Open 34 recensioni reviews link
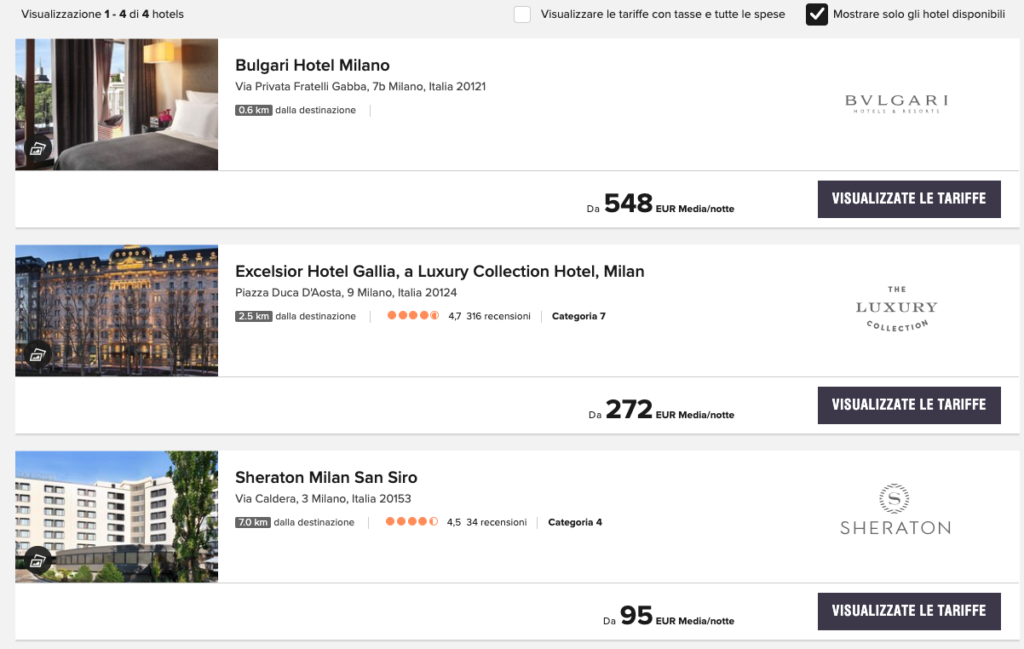1024x649 pixels. 496,522
